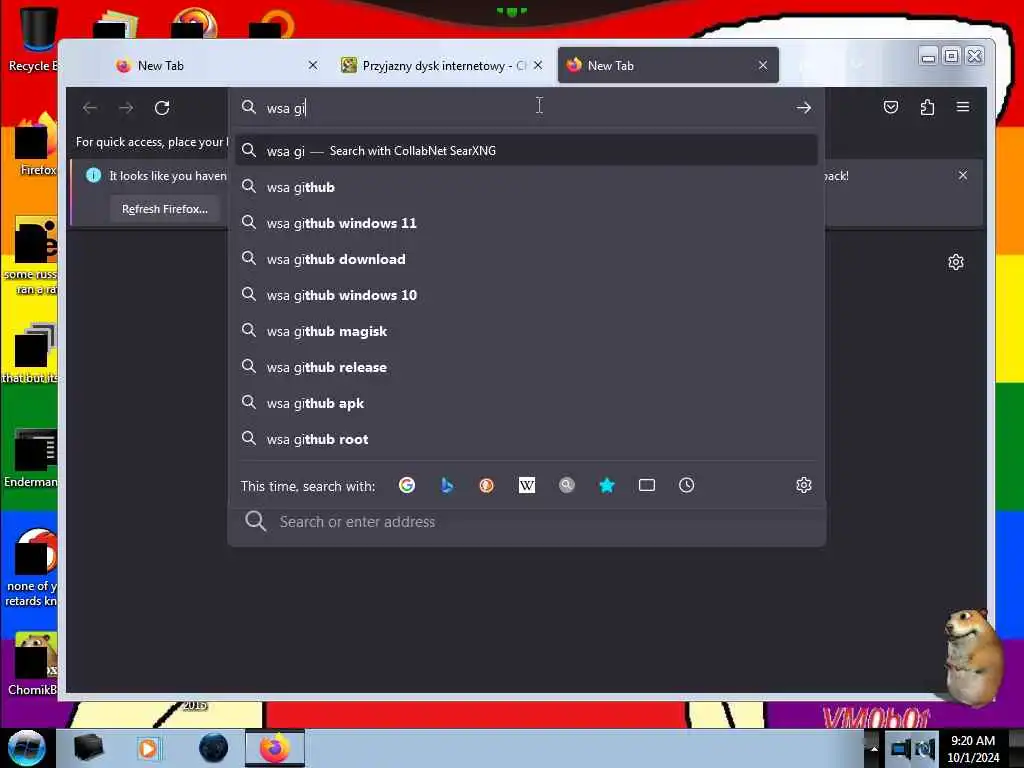1024x768 pixels.
Task: Select the ChomikBox desktop icon
Action: (33, 663)
